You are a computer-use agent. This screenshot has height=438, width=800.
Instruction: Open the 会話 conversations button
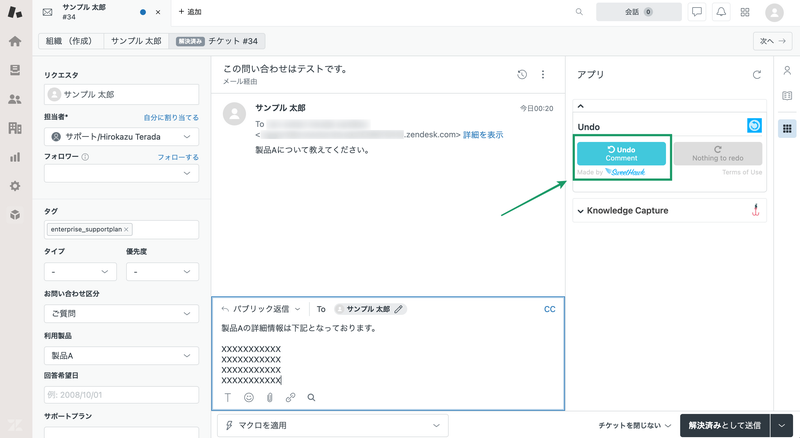click(639, 12)
